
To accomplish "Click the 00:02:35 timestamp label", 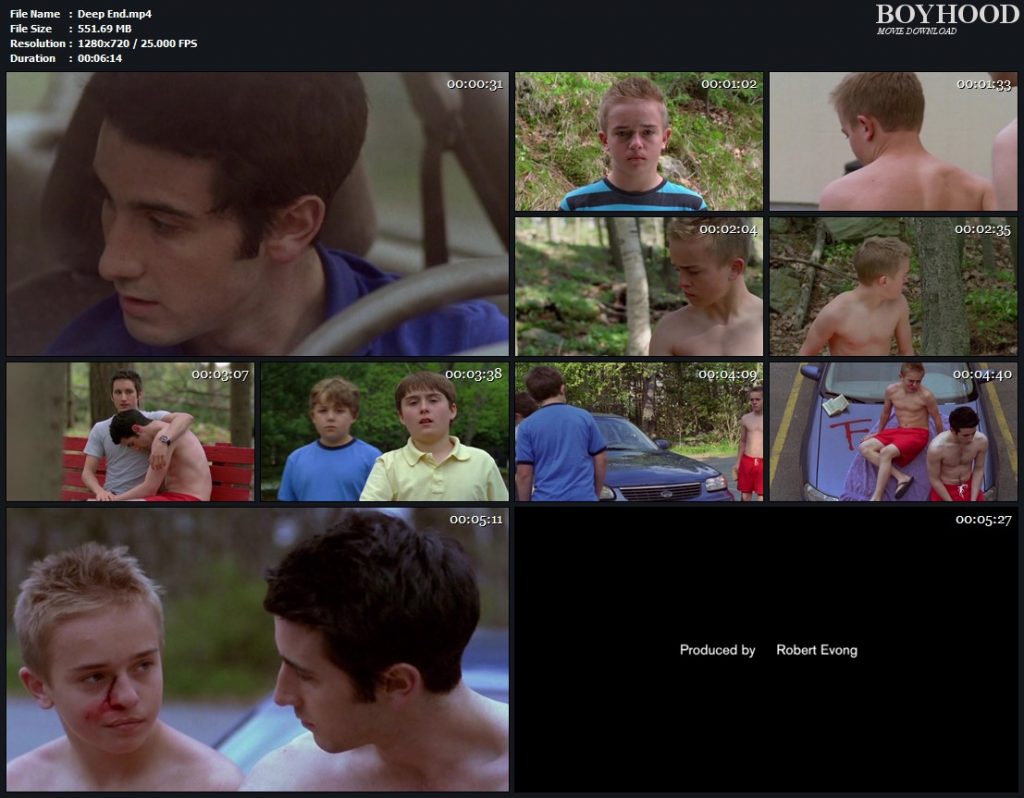I will [x=983, y=229].
